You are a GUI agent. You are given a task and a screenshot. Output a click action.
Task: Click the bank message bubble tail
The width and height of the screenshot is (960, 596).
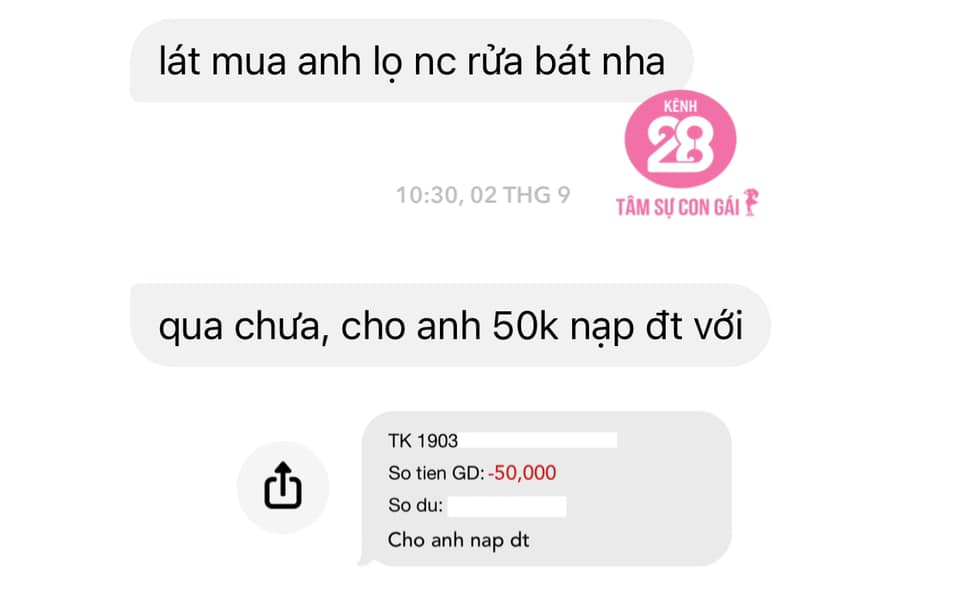366,559
